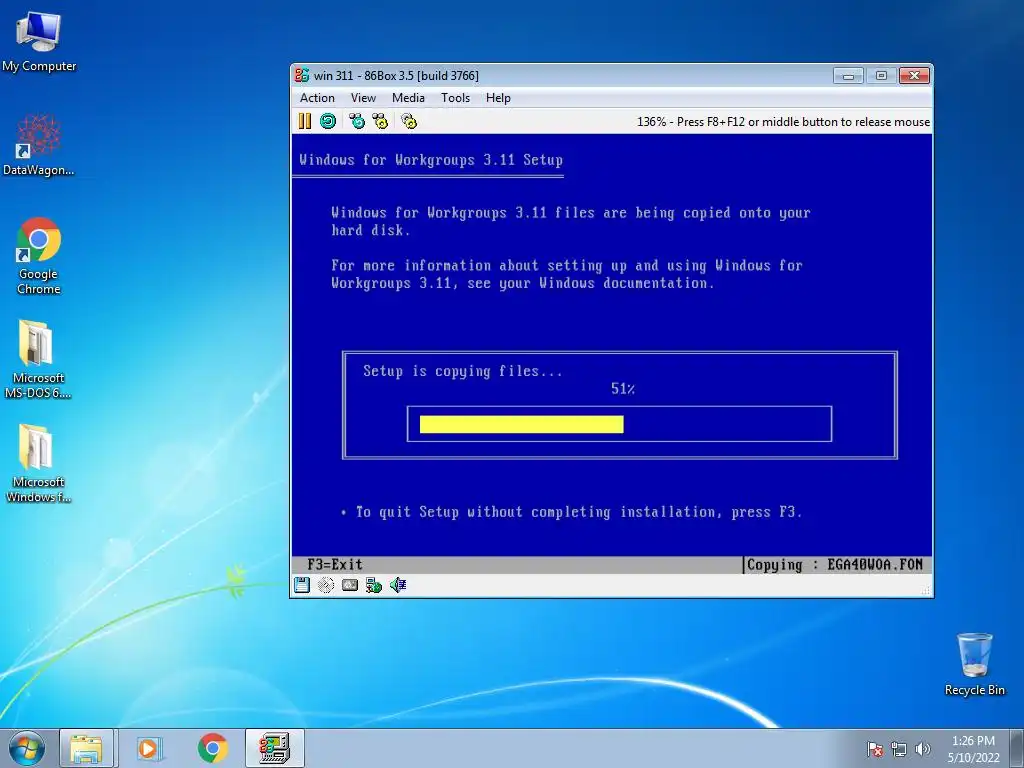Click the 86Box window resize grip
The height and width of the screenshot is (768, 1024).
pyautogui.click(x=925, y=590)
